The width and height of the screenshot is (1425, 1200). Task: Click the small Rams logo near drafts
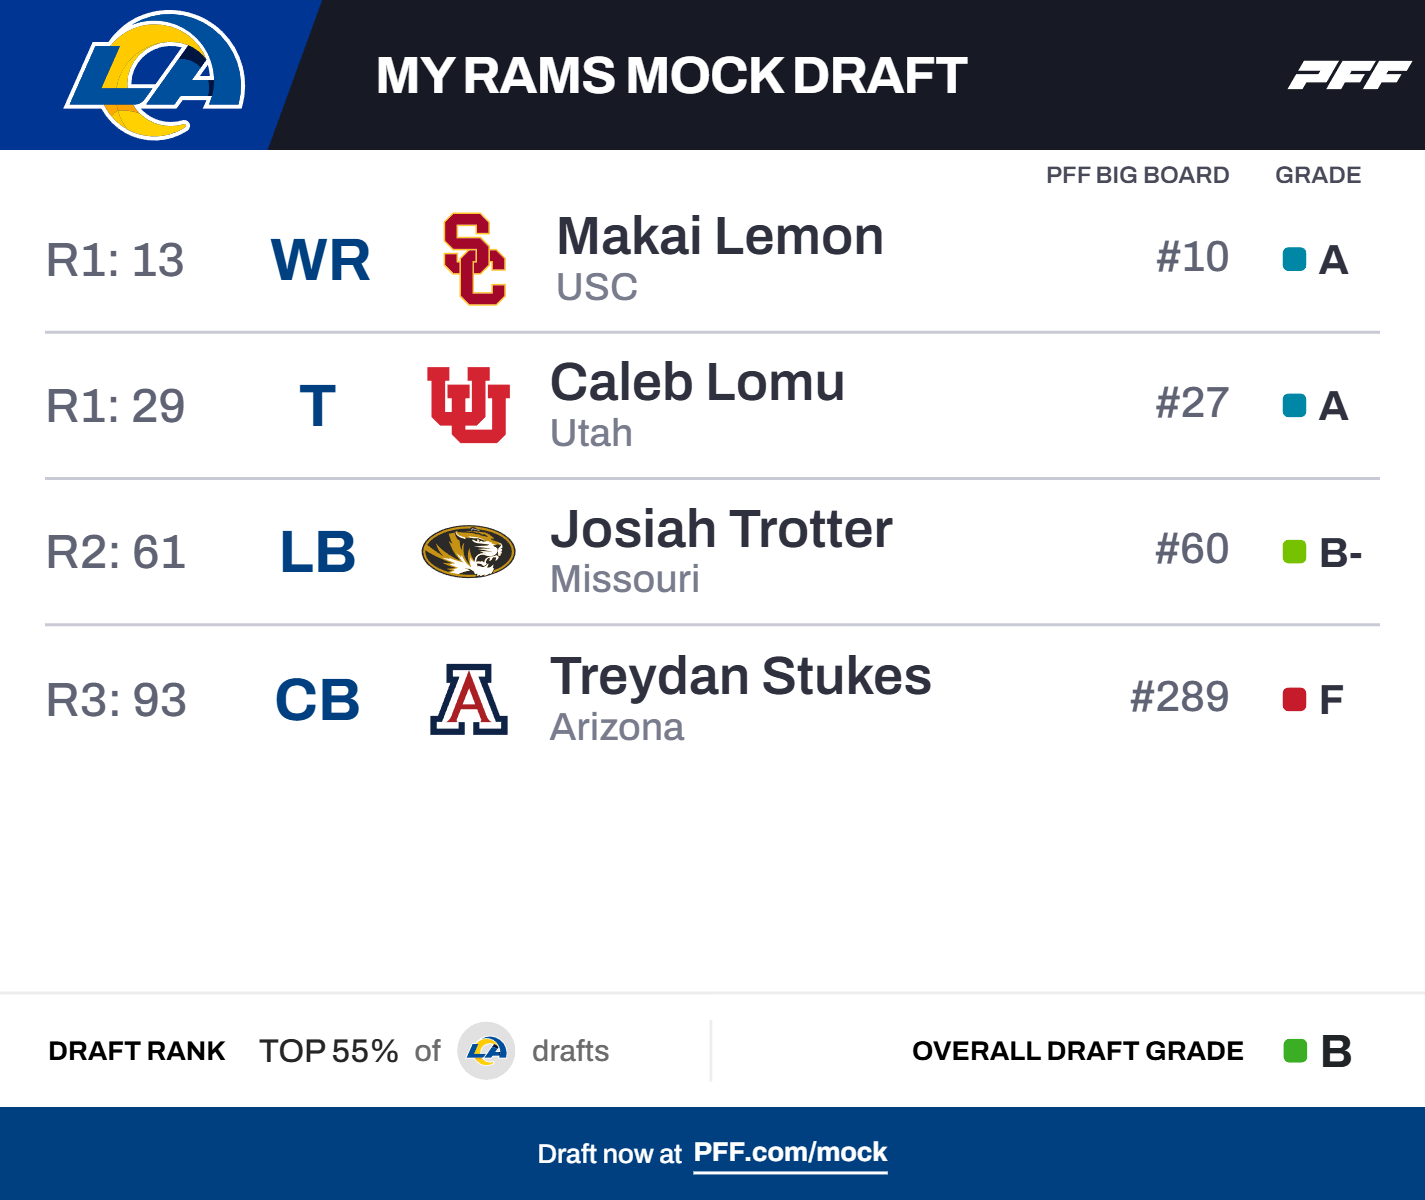pos(486,1051)
